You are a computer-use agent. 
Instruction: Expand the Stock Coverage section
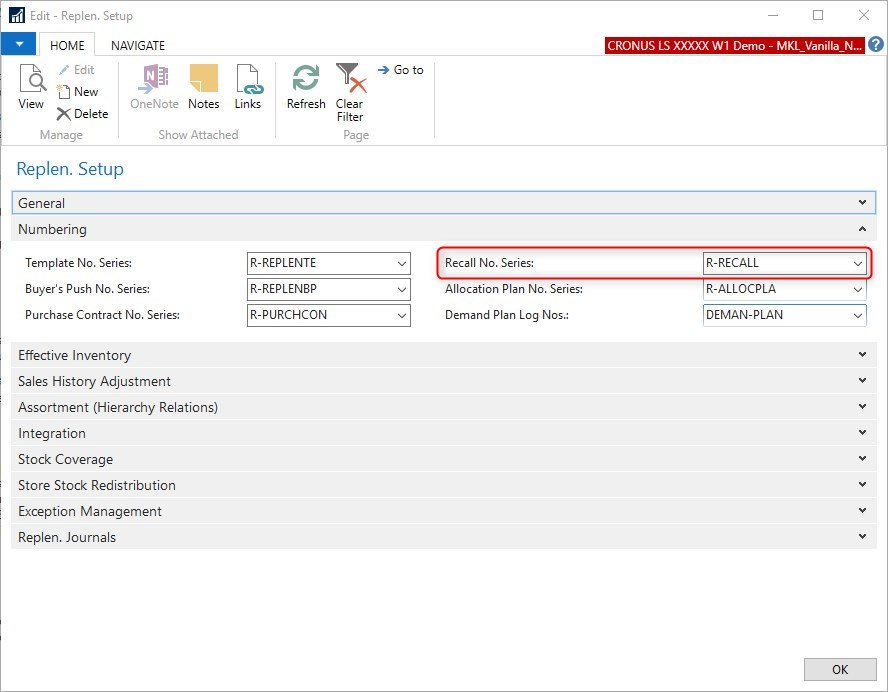click(862, 459)
